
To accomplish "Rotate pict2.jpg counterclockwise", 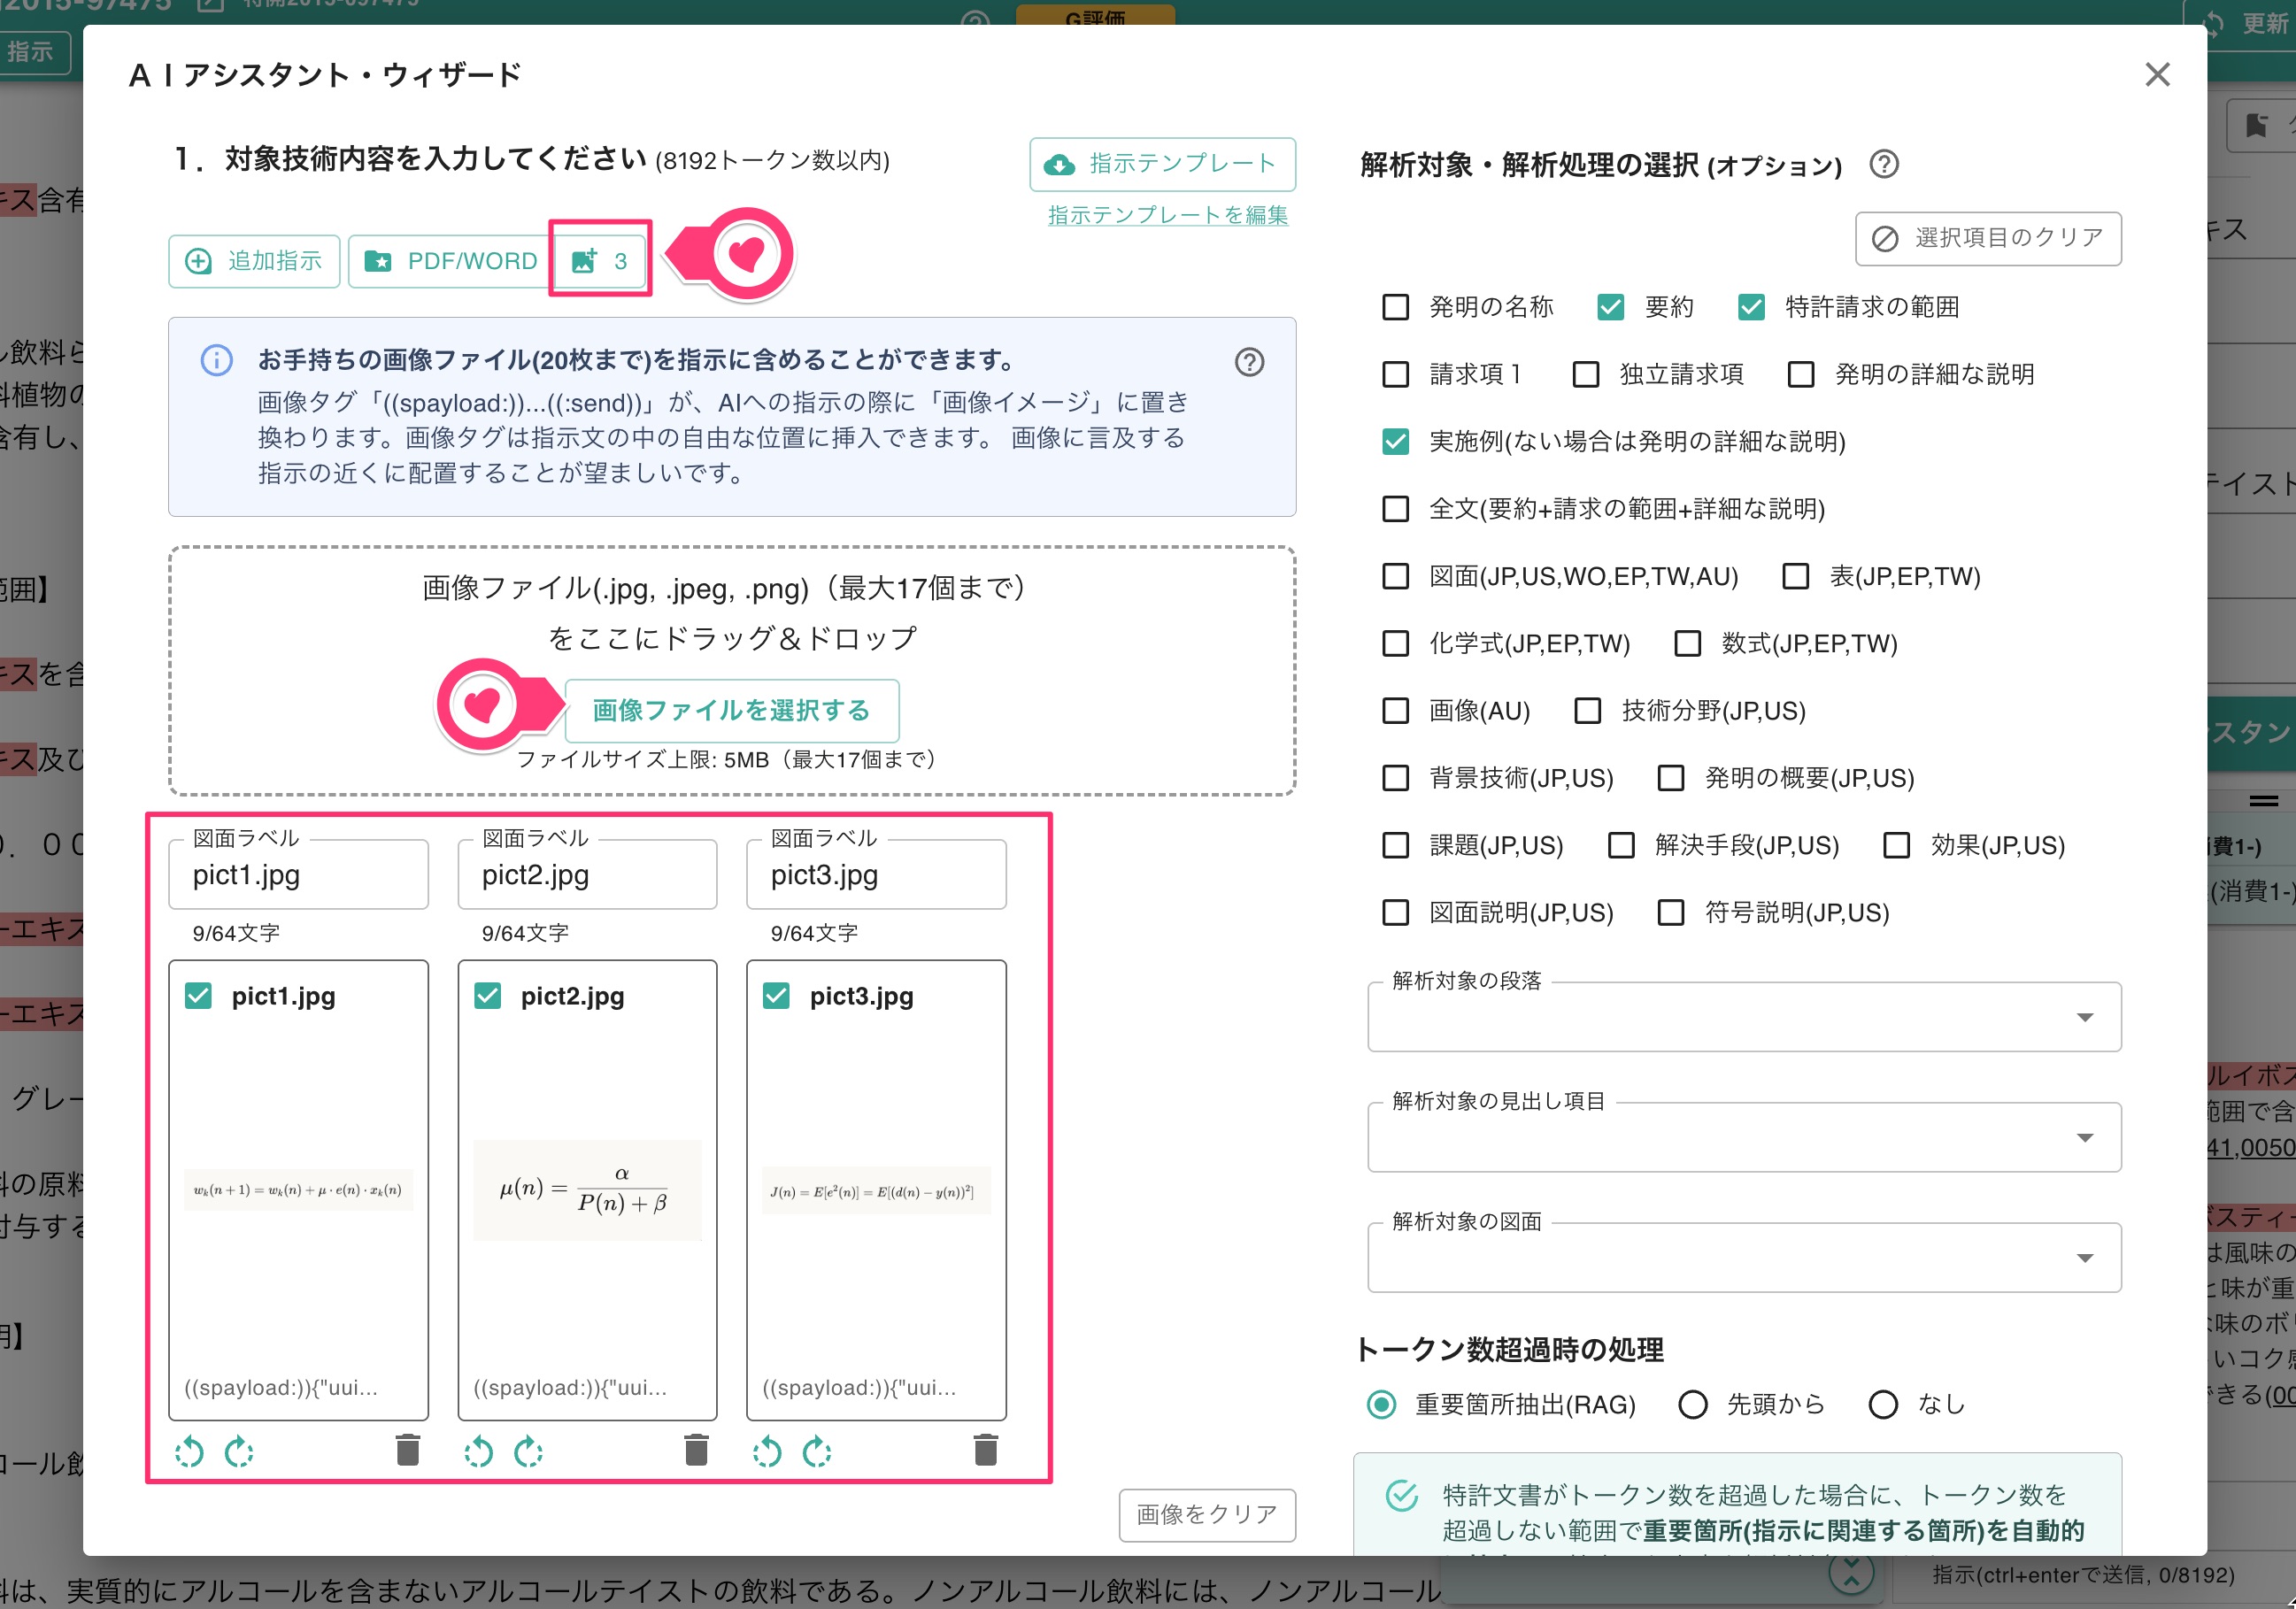I will tap(478, 1451).
